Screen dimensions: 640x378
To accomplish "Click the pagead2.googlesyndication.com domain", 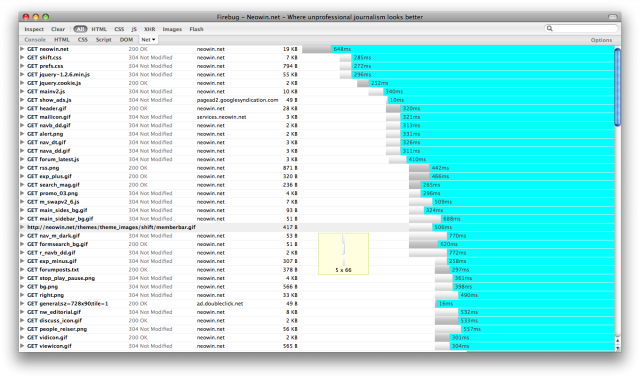I will (x=237, y=100).
